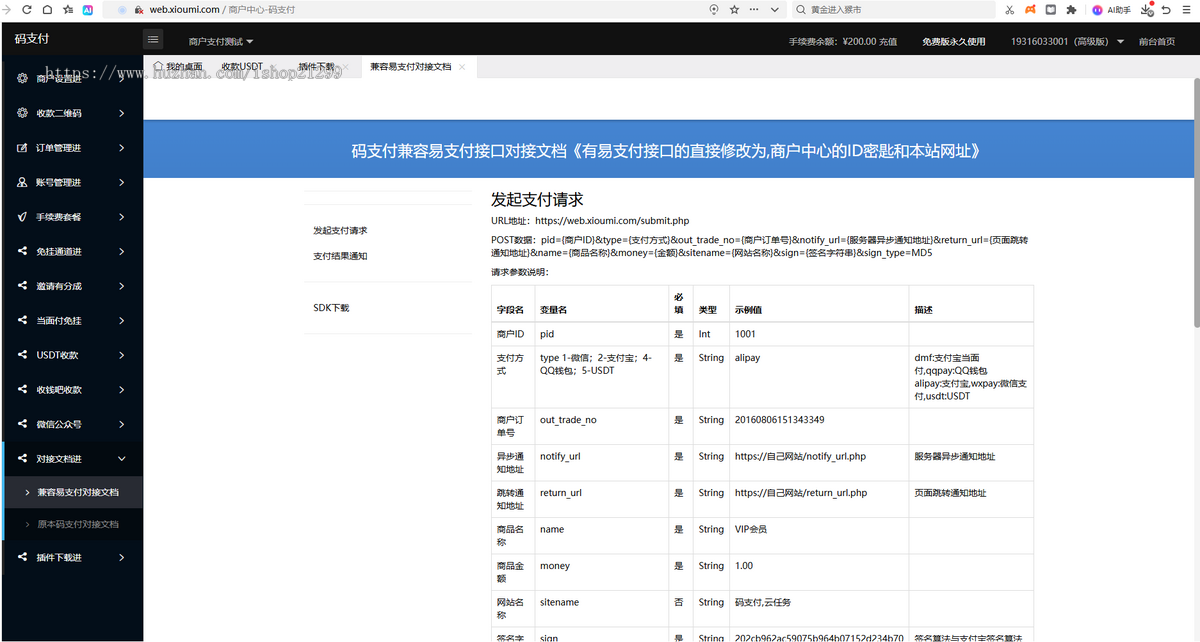Image resolution: width=1200 pixels, height=642 pixels.
Task: Select the 兼容易支付对接文档 tab
Action: pos(410,66)
